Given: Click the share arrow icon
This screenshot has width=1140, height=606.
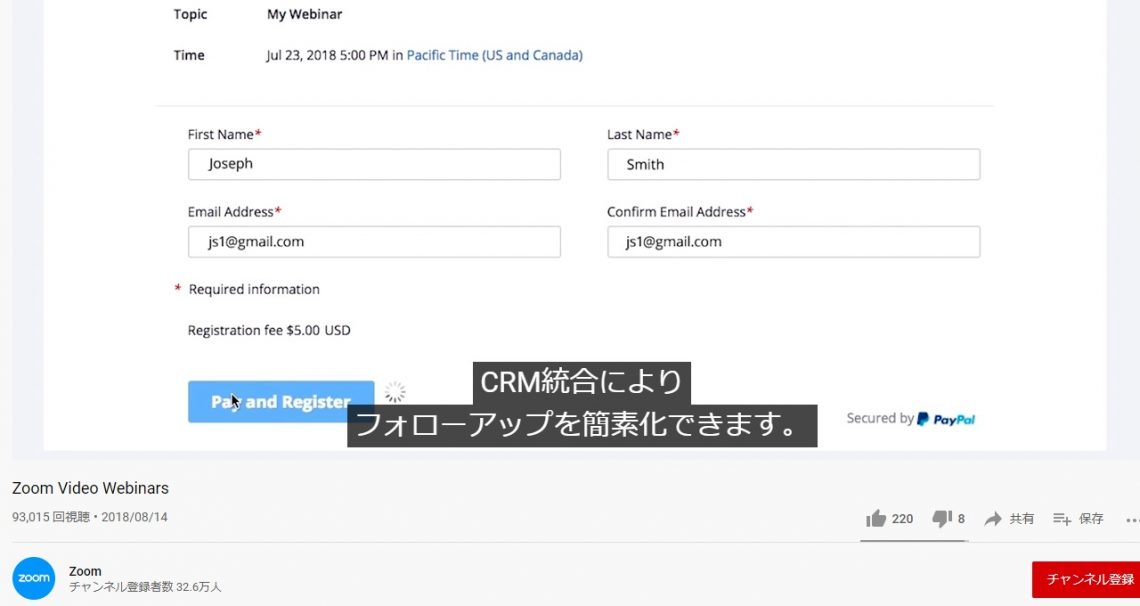Looking at the screenshot, I should 993,519.
